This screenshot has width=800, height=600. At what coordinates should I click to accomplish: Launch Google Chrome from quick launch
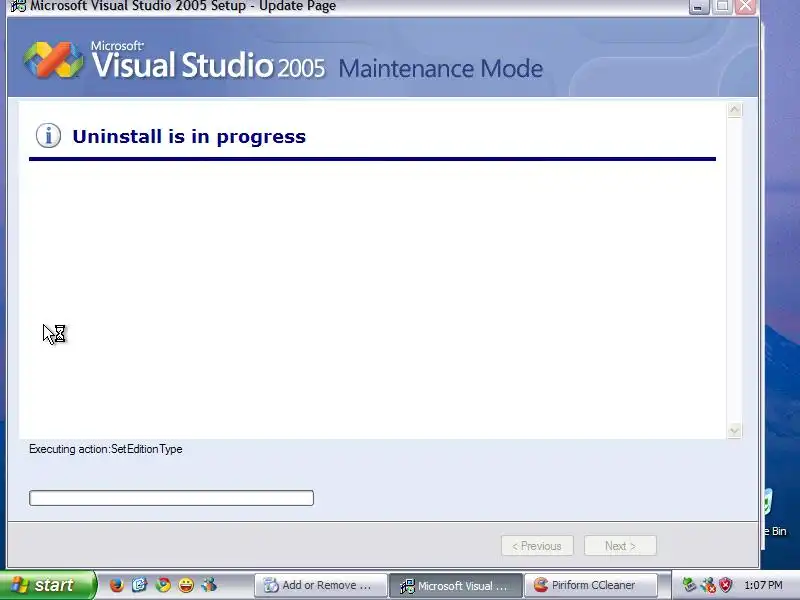point(163,585)
